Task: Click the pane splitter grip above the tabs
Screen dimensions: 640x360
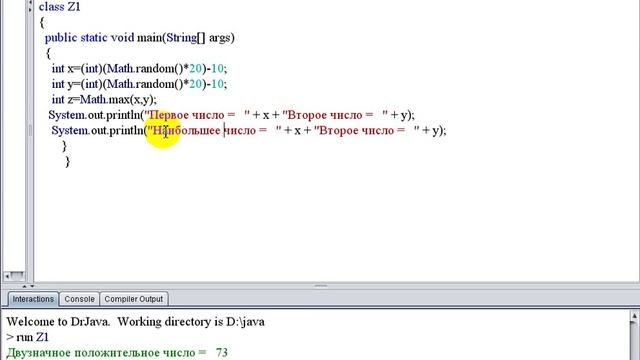Action: coord(321,286)
